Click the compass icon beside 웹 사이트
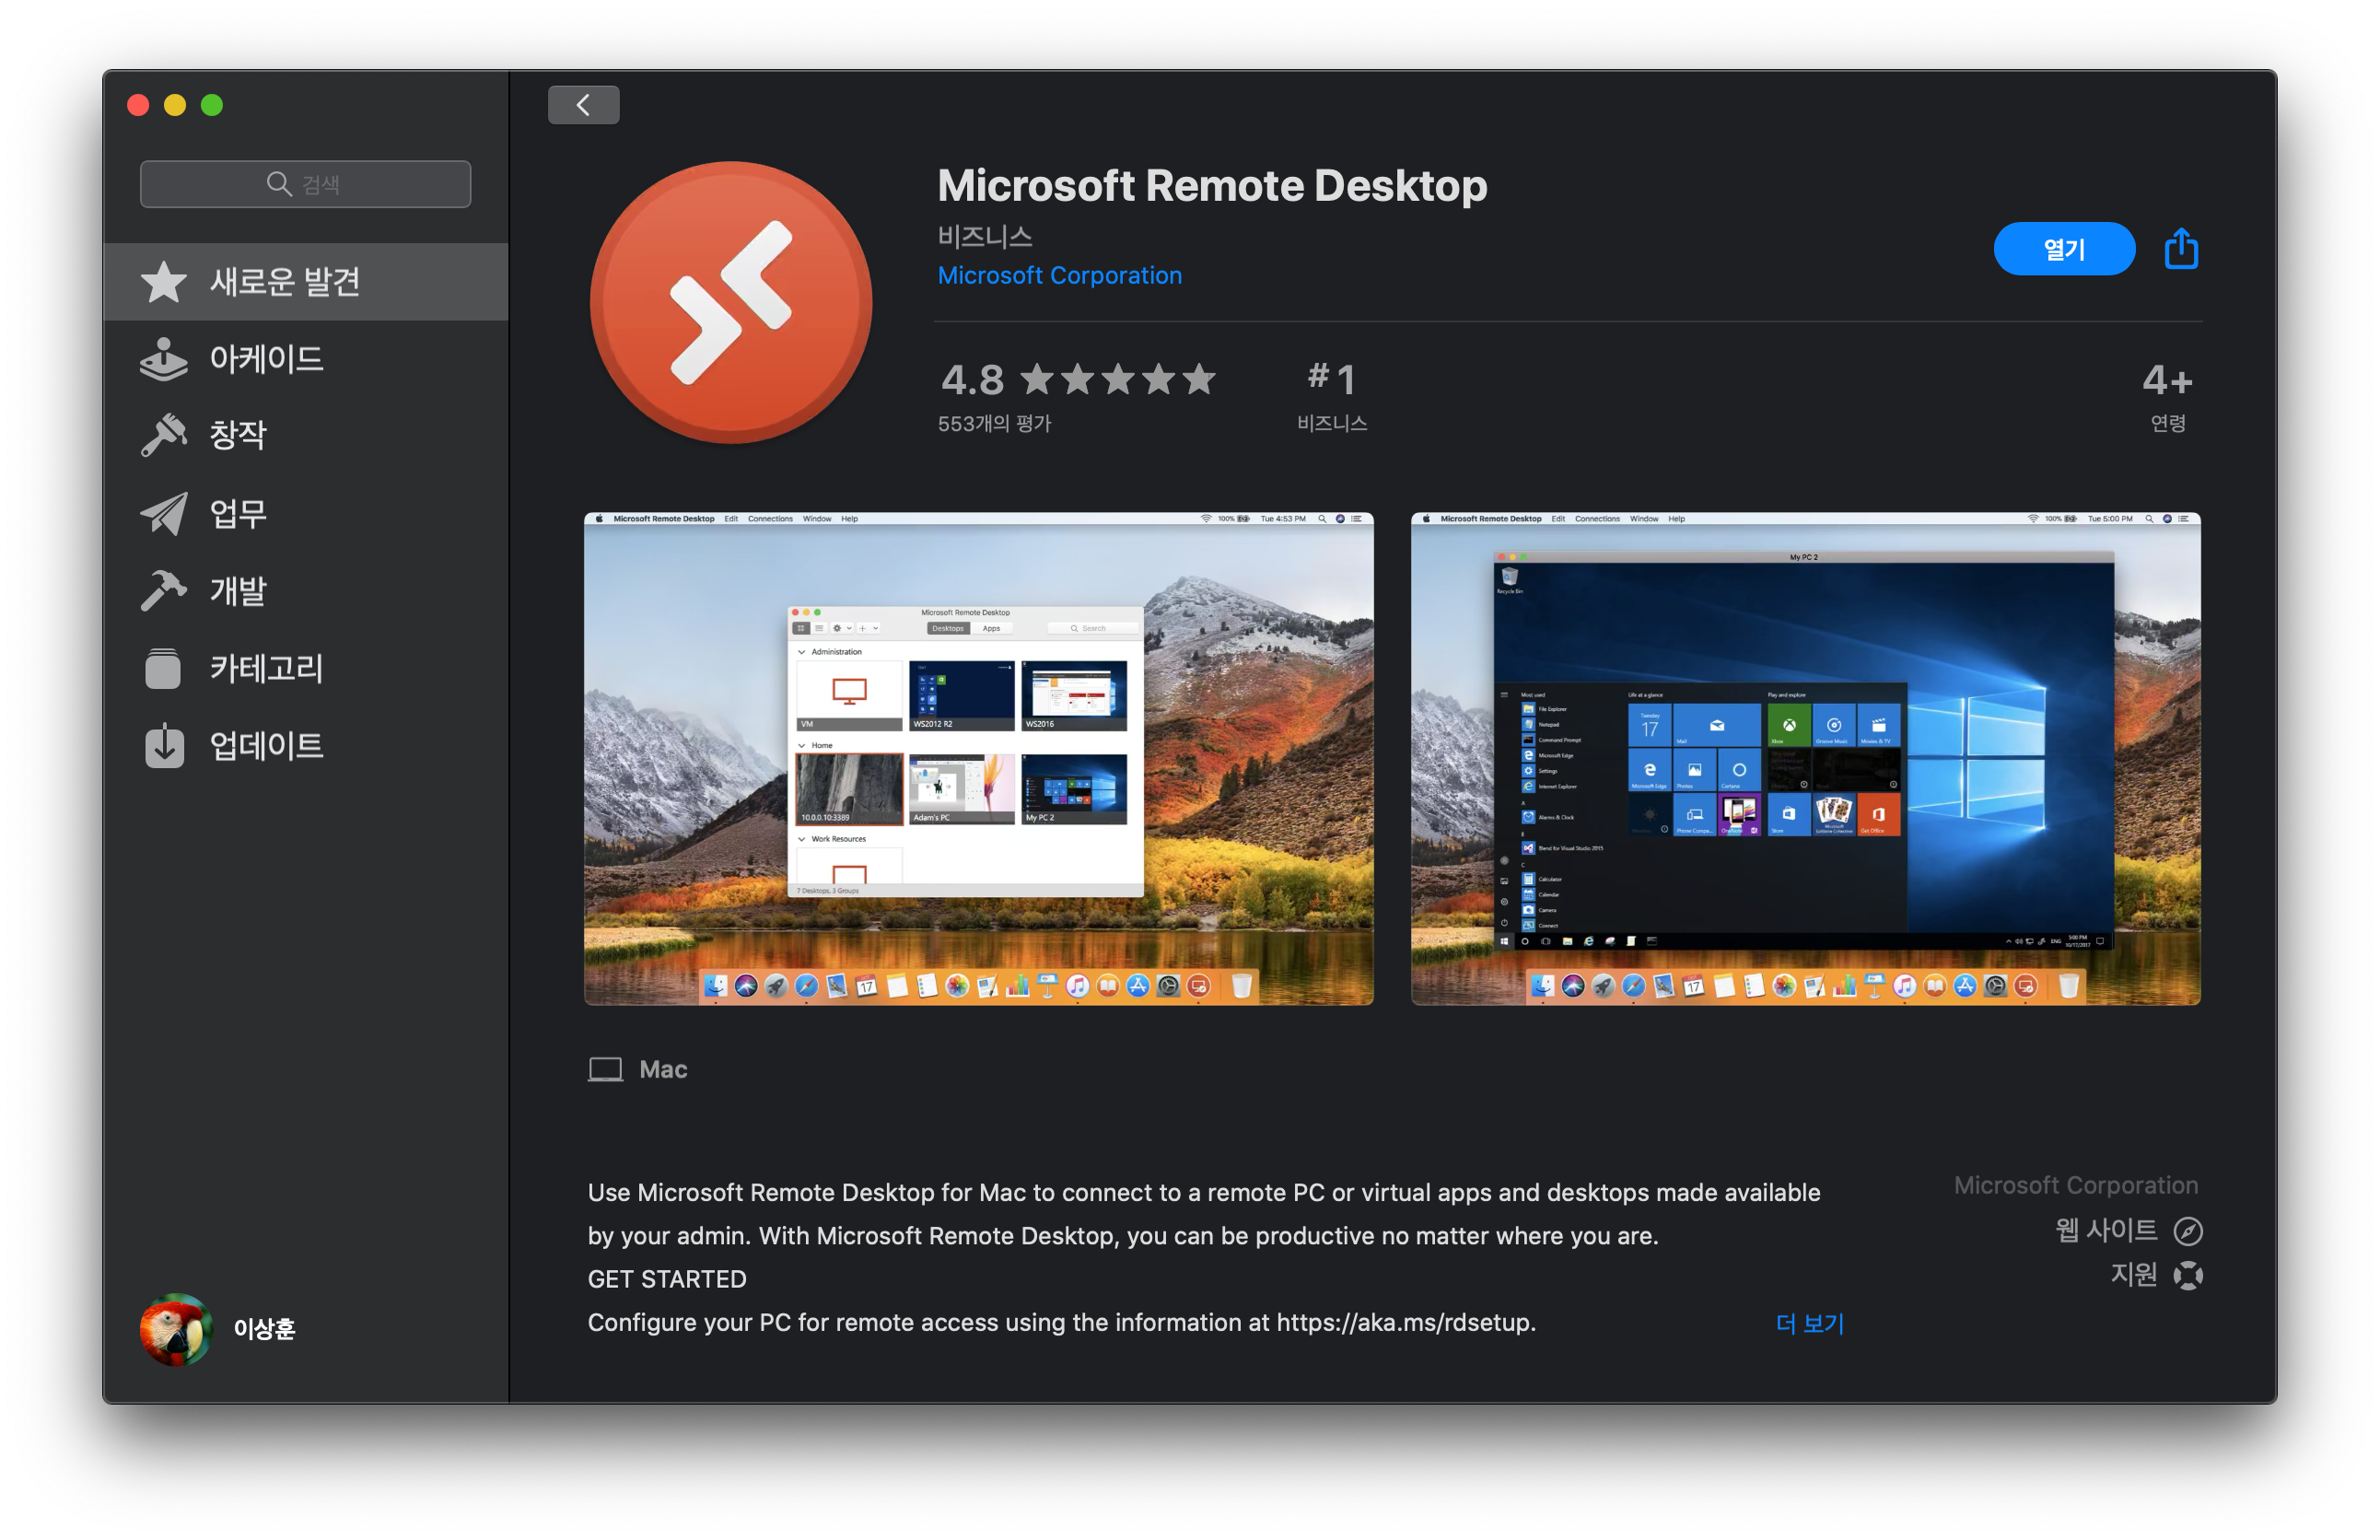The width and height of the screenshot is (2380, 1540). pyautogui.click(x=2188, y=1231)
